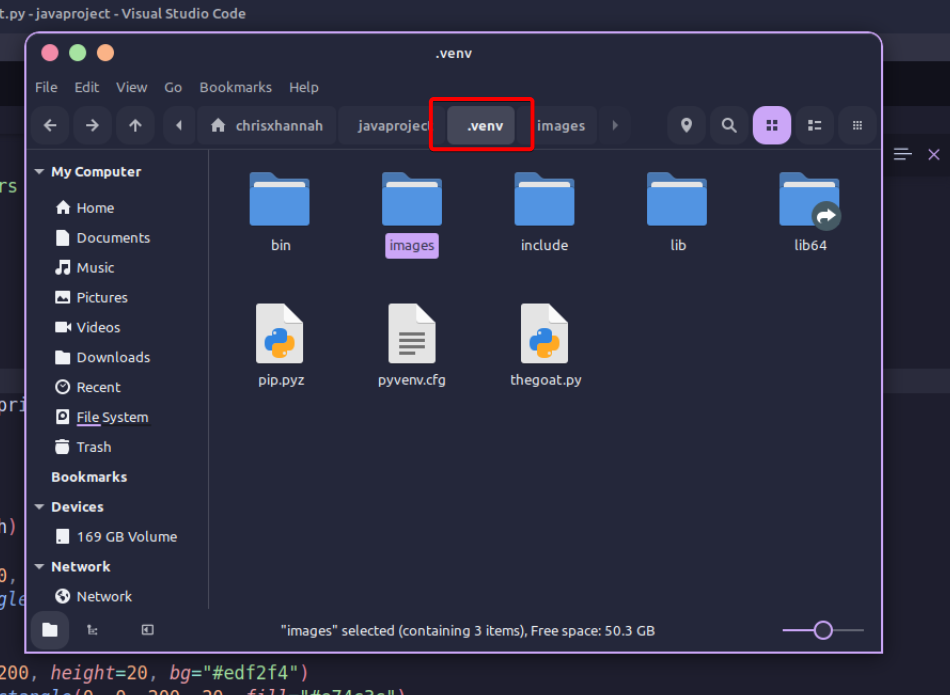Open the Help menu
This screenshot has width=950, height=695.
click(x=304, y=87)
